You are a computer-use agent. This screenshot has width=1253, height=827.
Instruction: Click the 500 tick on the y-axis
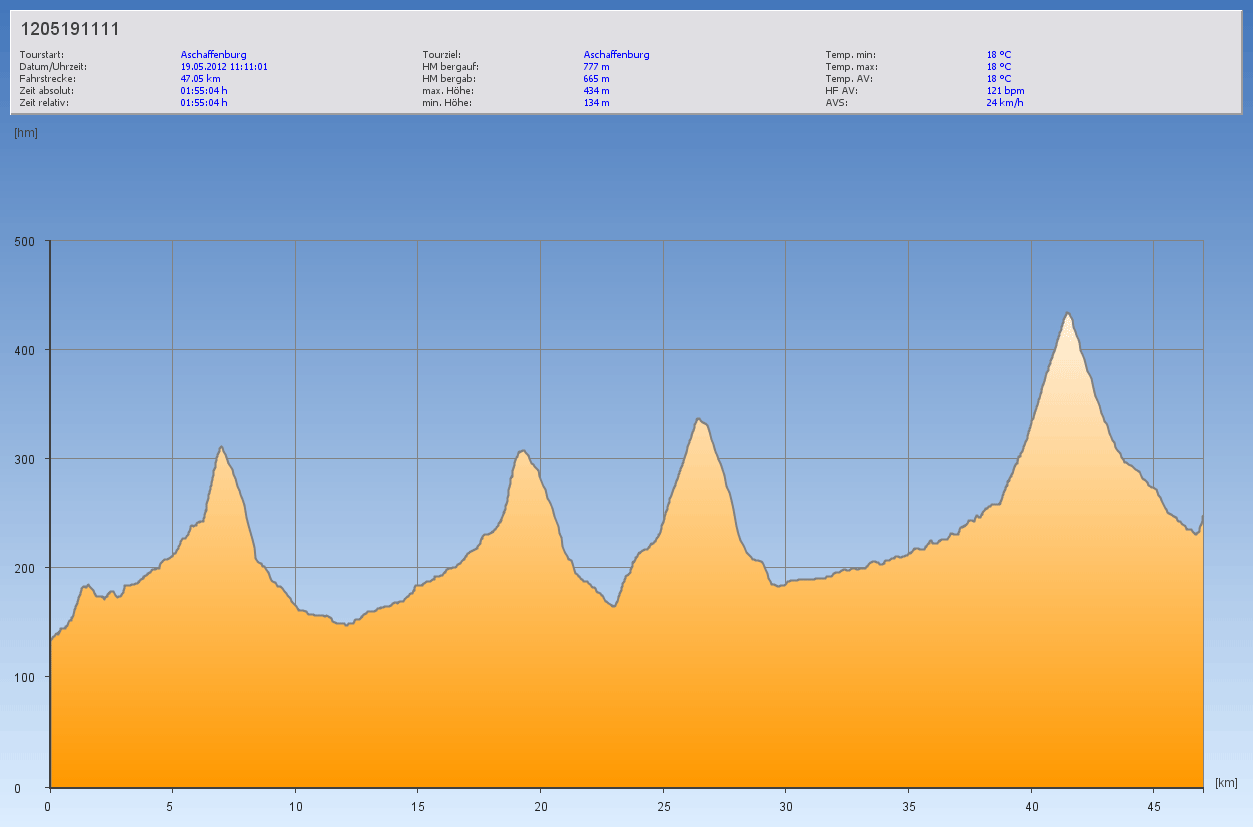(x=24, y=241)
